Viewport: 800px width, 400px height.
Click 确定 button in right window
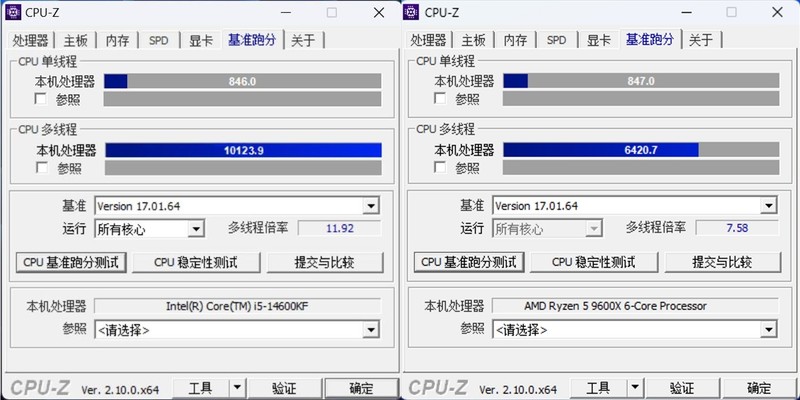pyautogui.click(x=760, y=388)
